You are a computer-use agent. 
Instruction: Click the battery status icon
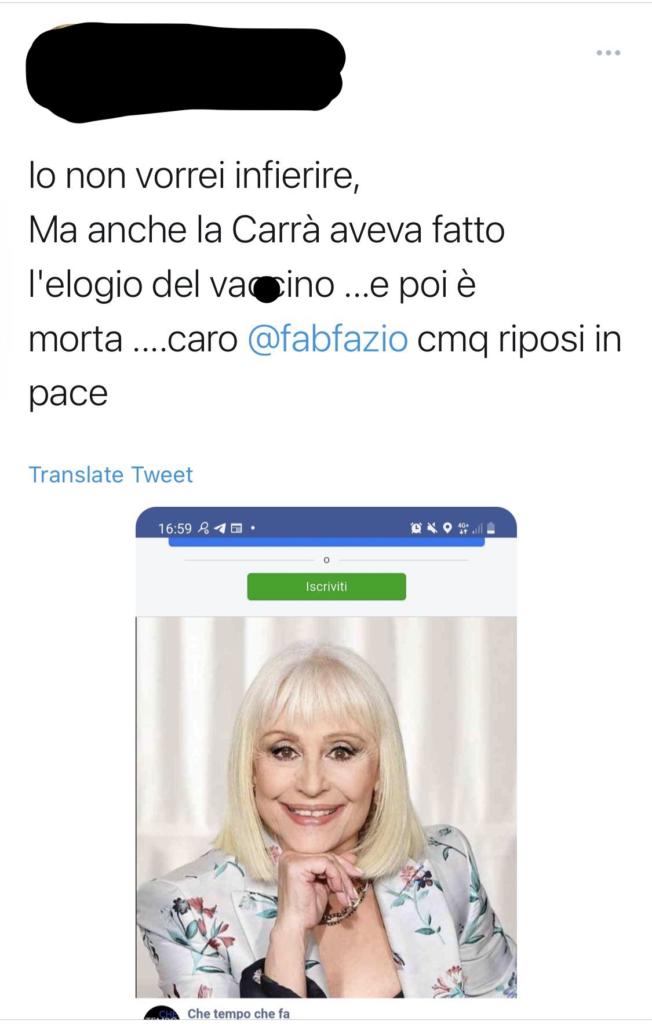491,528
